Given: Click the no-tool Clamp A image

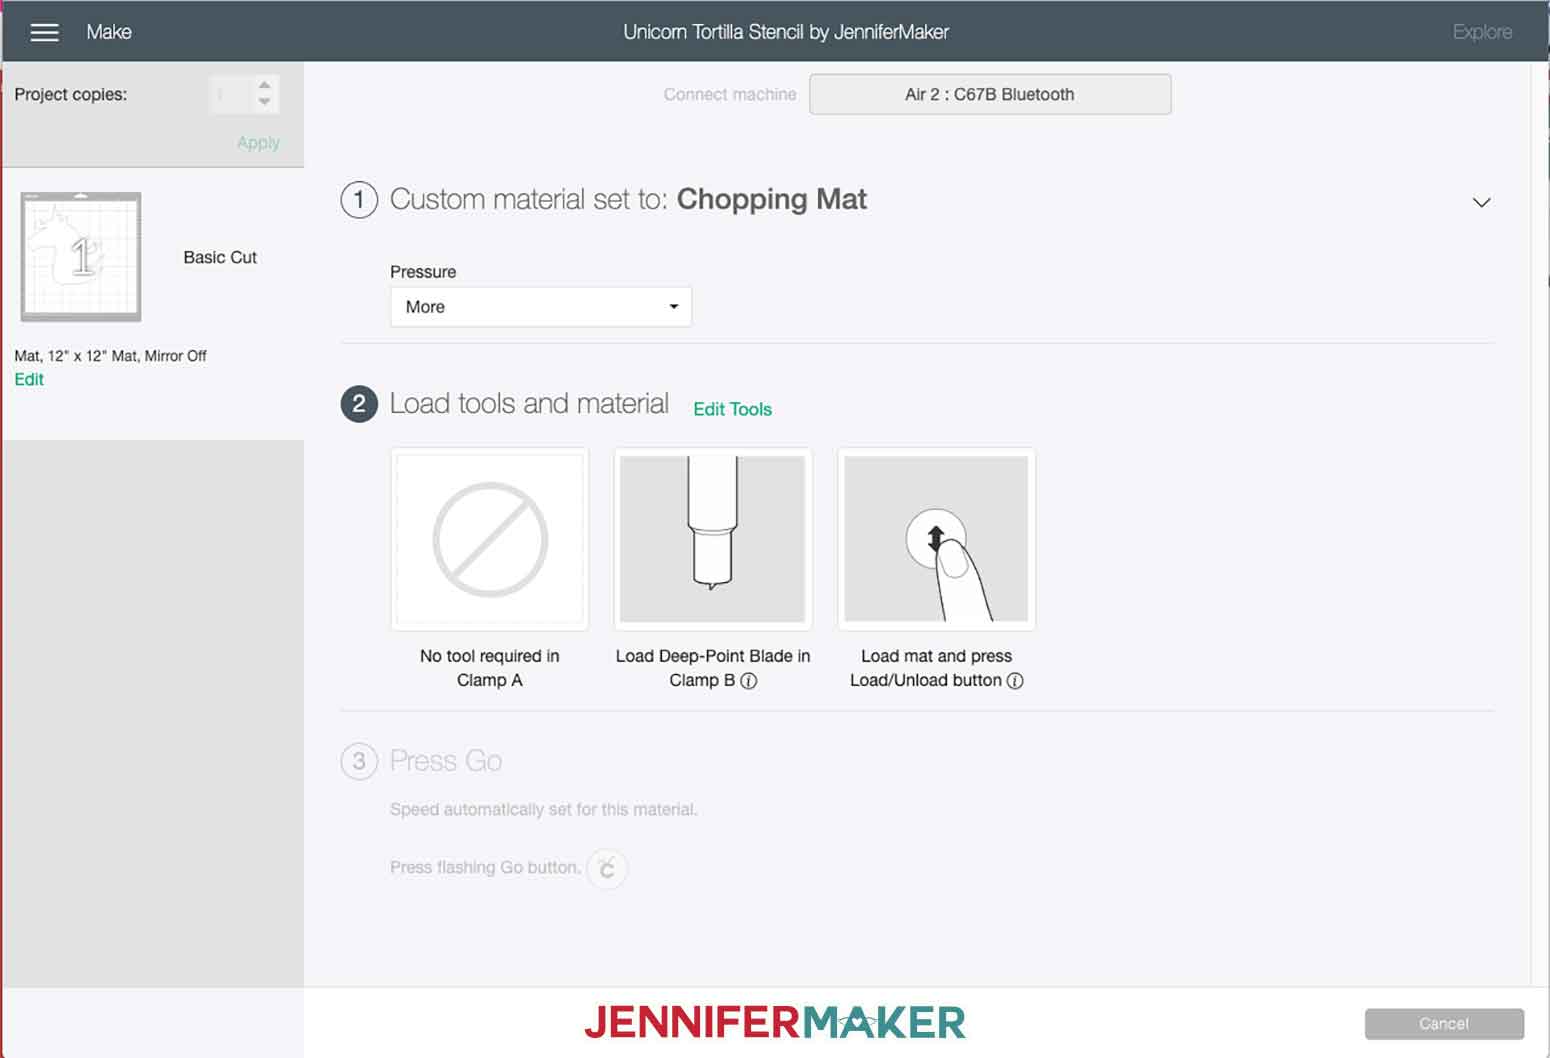Looking at the screenshot, I should (490, 539).
